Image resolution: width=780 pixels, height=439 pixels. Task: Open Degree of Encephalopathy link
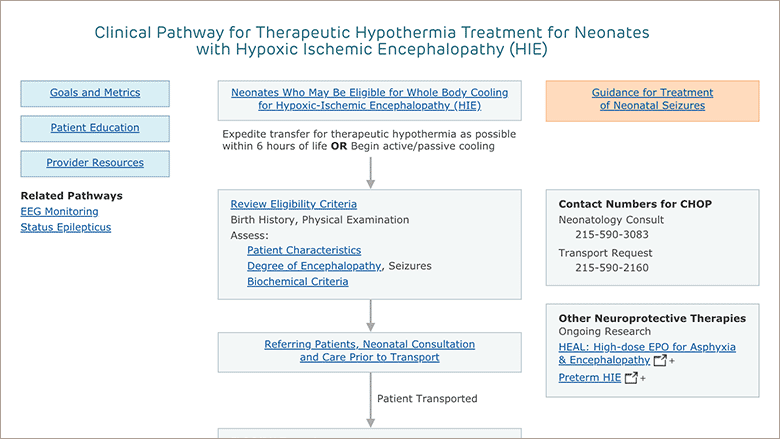(x=314, y=266)
